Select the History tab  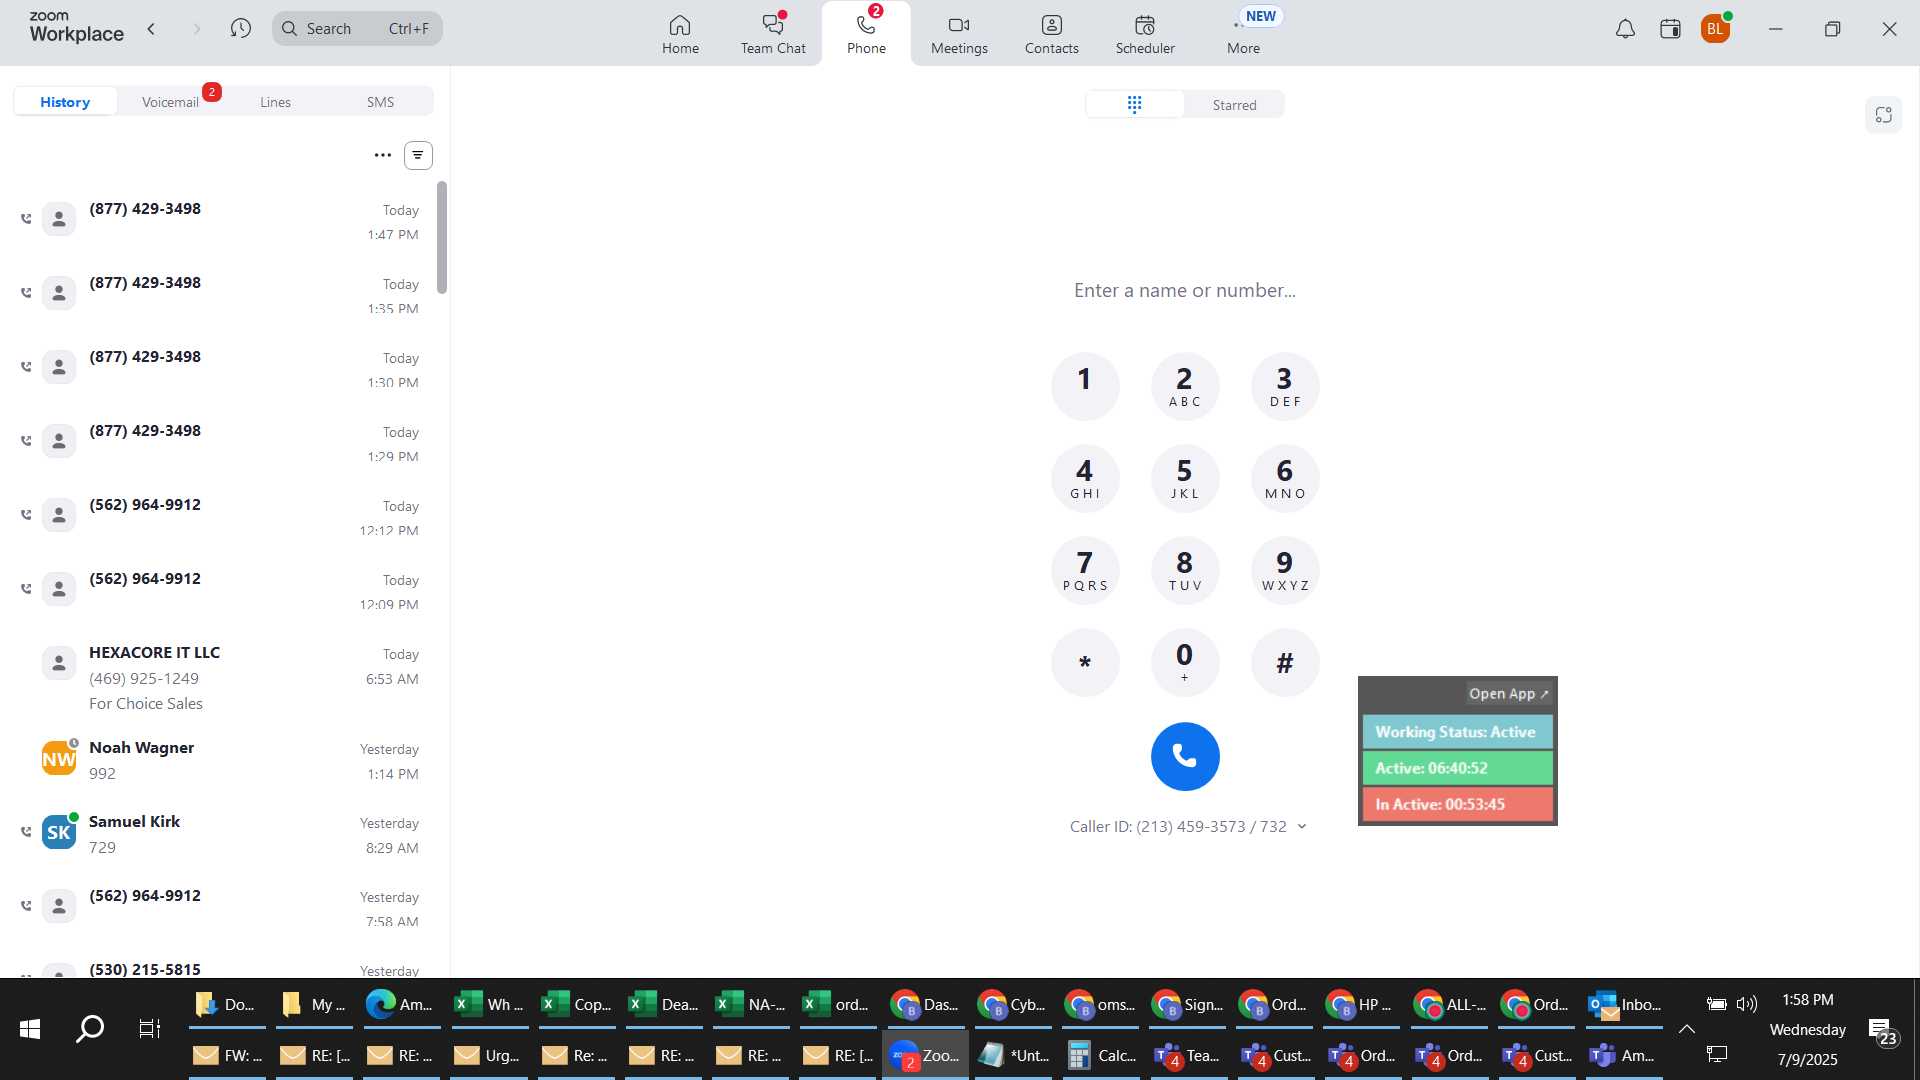coord(65,102)
